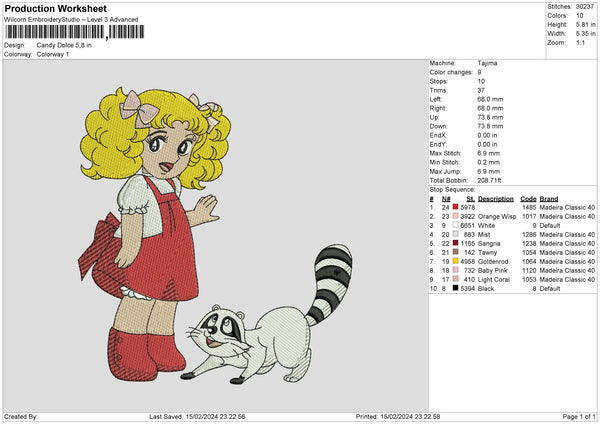Click the 'Trims:' label
600x424 pixels.
(x=438, y=90)
